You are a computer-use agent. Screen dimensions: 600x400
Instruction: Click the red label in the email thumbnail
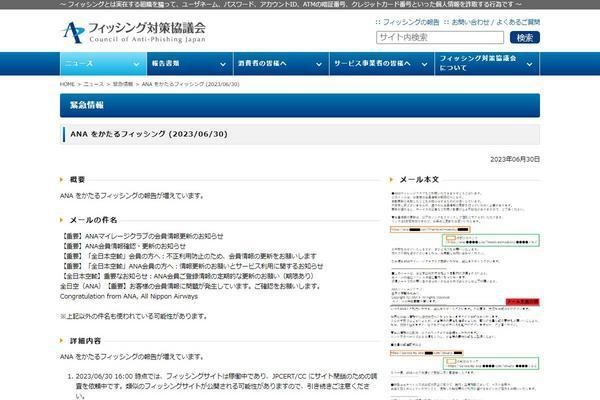pos(522,302)
